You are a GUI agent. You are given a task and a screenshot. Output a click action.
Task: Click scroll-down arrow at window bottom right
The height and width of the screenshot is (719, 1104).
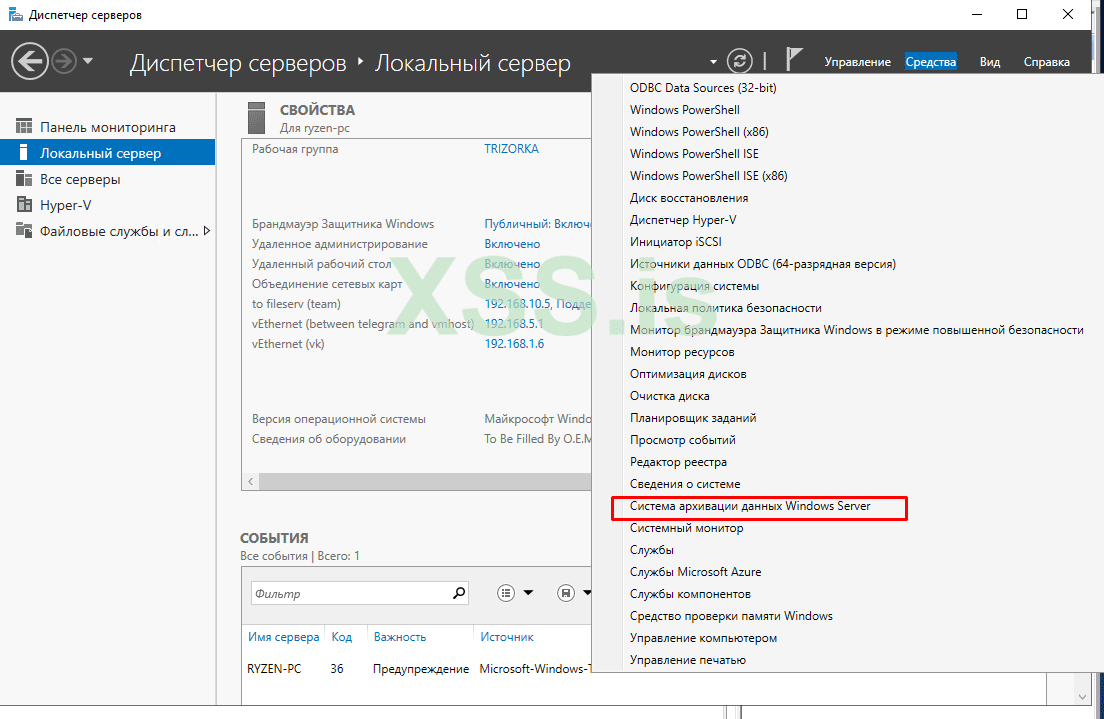click(1082, 697)
